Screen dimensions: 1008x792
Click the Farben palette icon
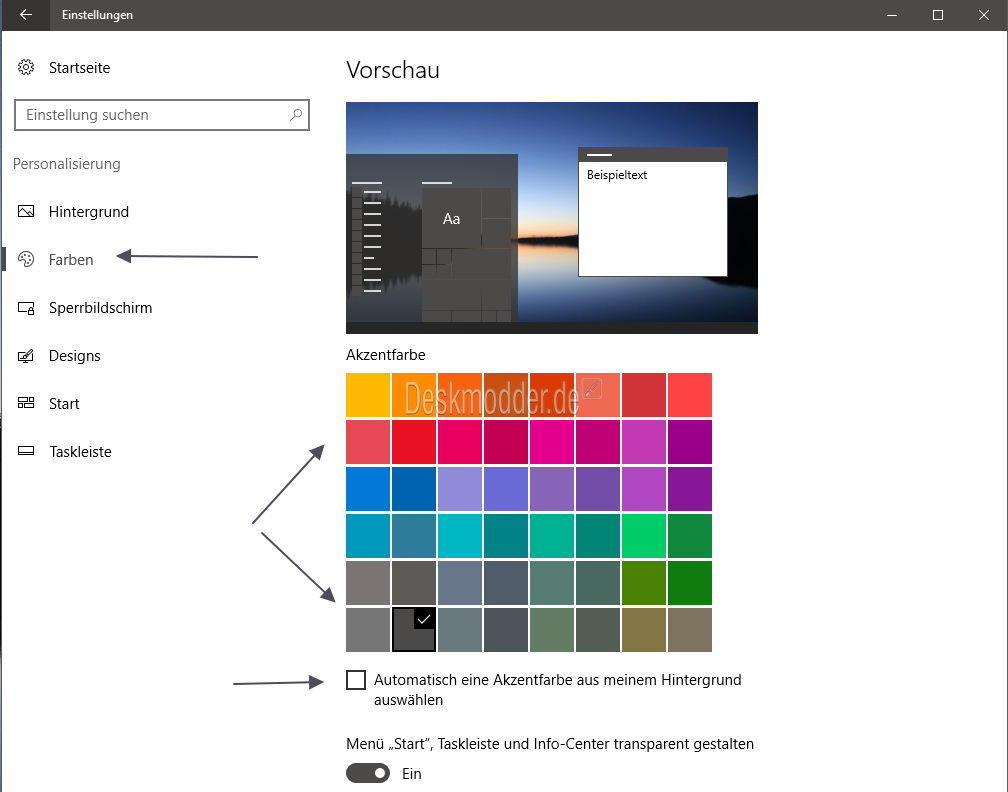click(x=25, y=259)
